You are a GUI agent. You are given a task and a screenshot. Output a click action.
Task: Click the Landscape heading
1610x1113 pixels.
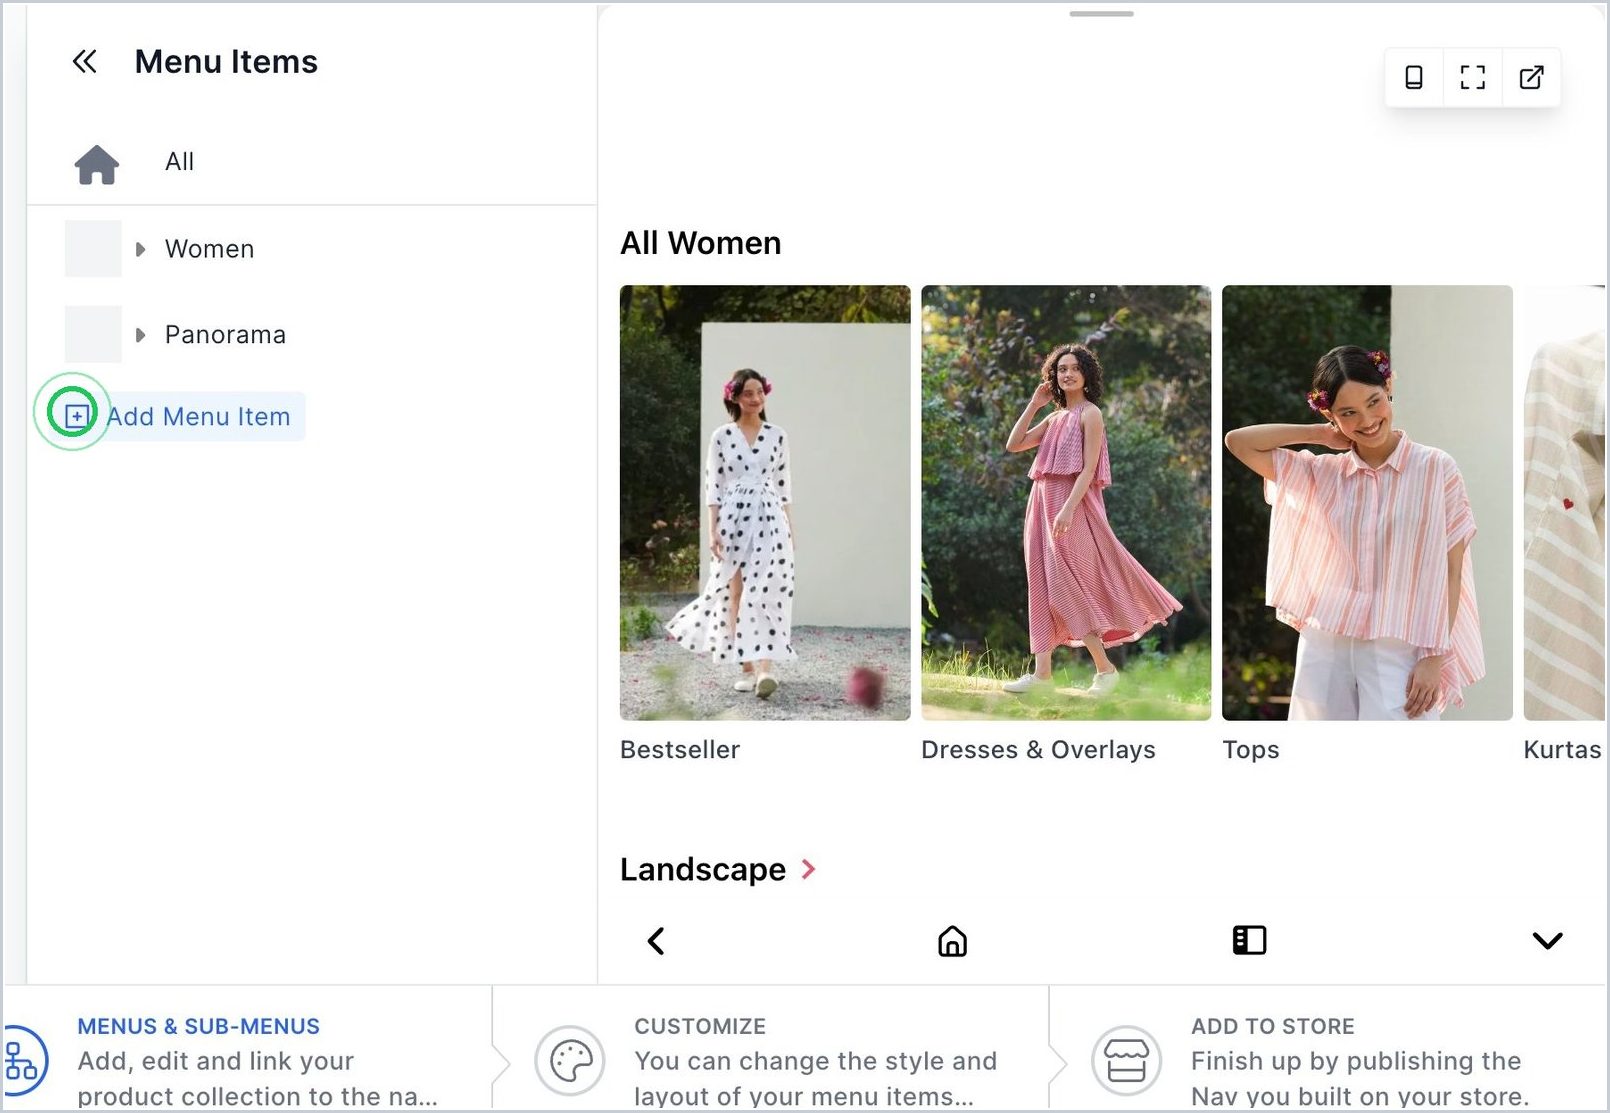point(703,870)
